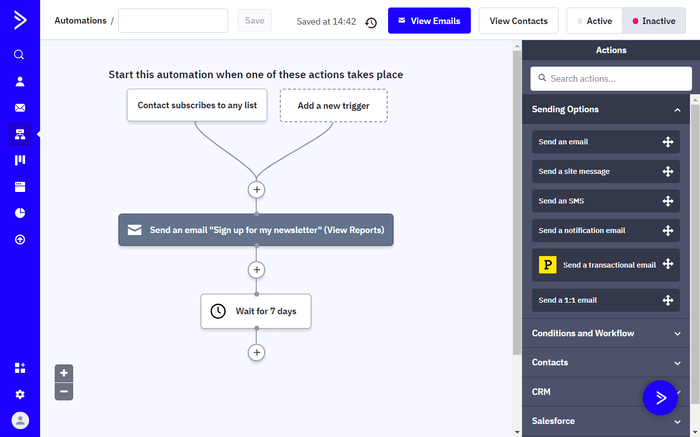This screenshot has height=437, width=700.
Task: Click the Saved at 14:42 text
Action: pos(326,21)
